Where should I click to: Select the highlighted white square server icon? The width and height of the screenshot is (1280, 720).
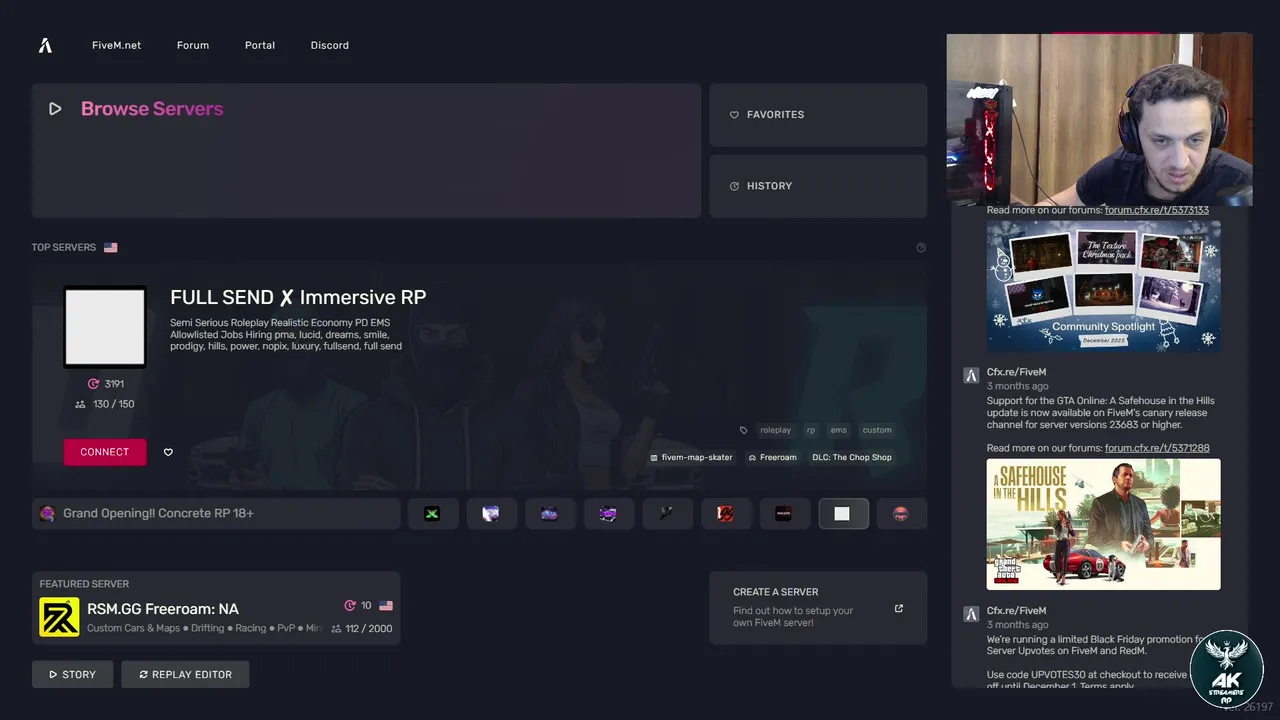(x=843, y=513)
